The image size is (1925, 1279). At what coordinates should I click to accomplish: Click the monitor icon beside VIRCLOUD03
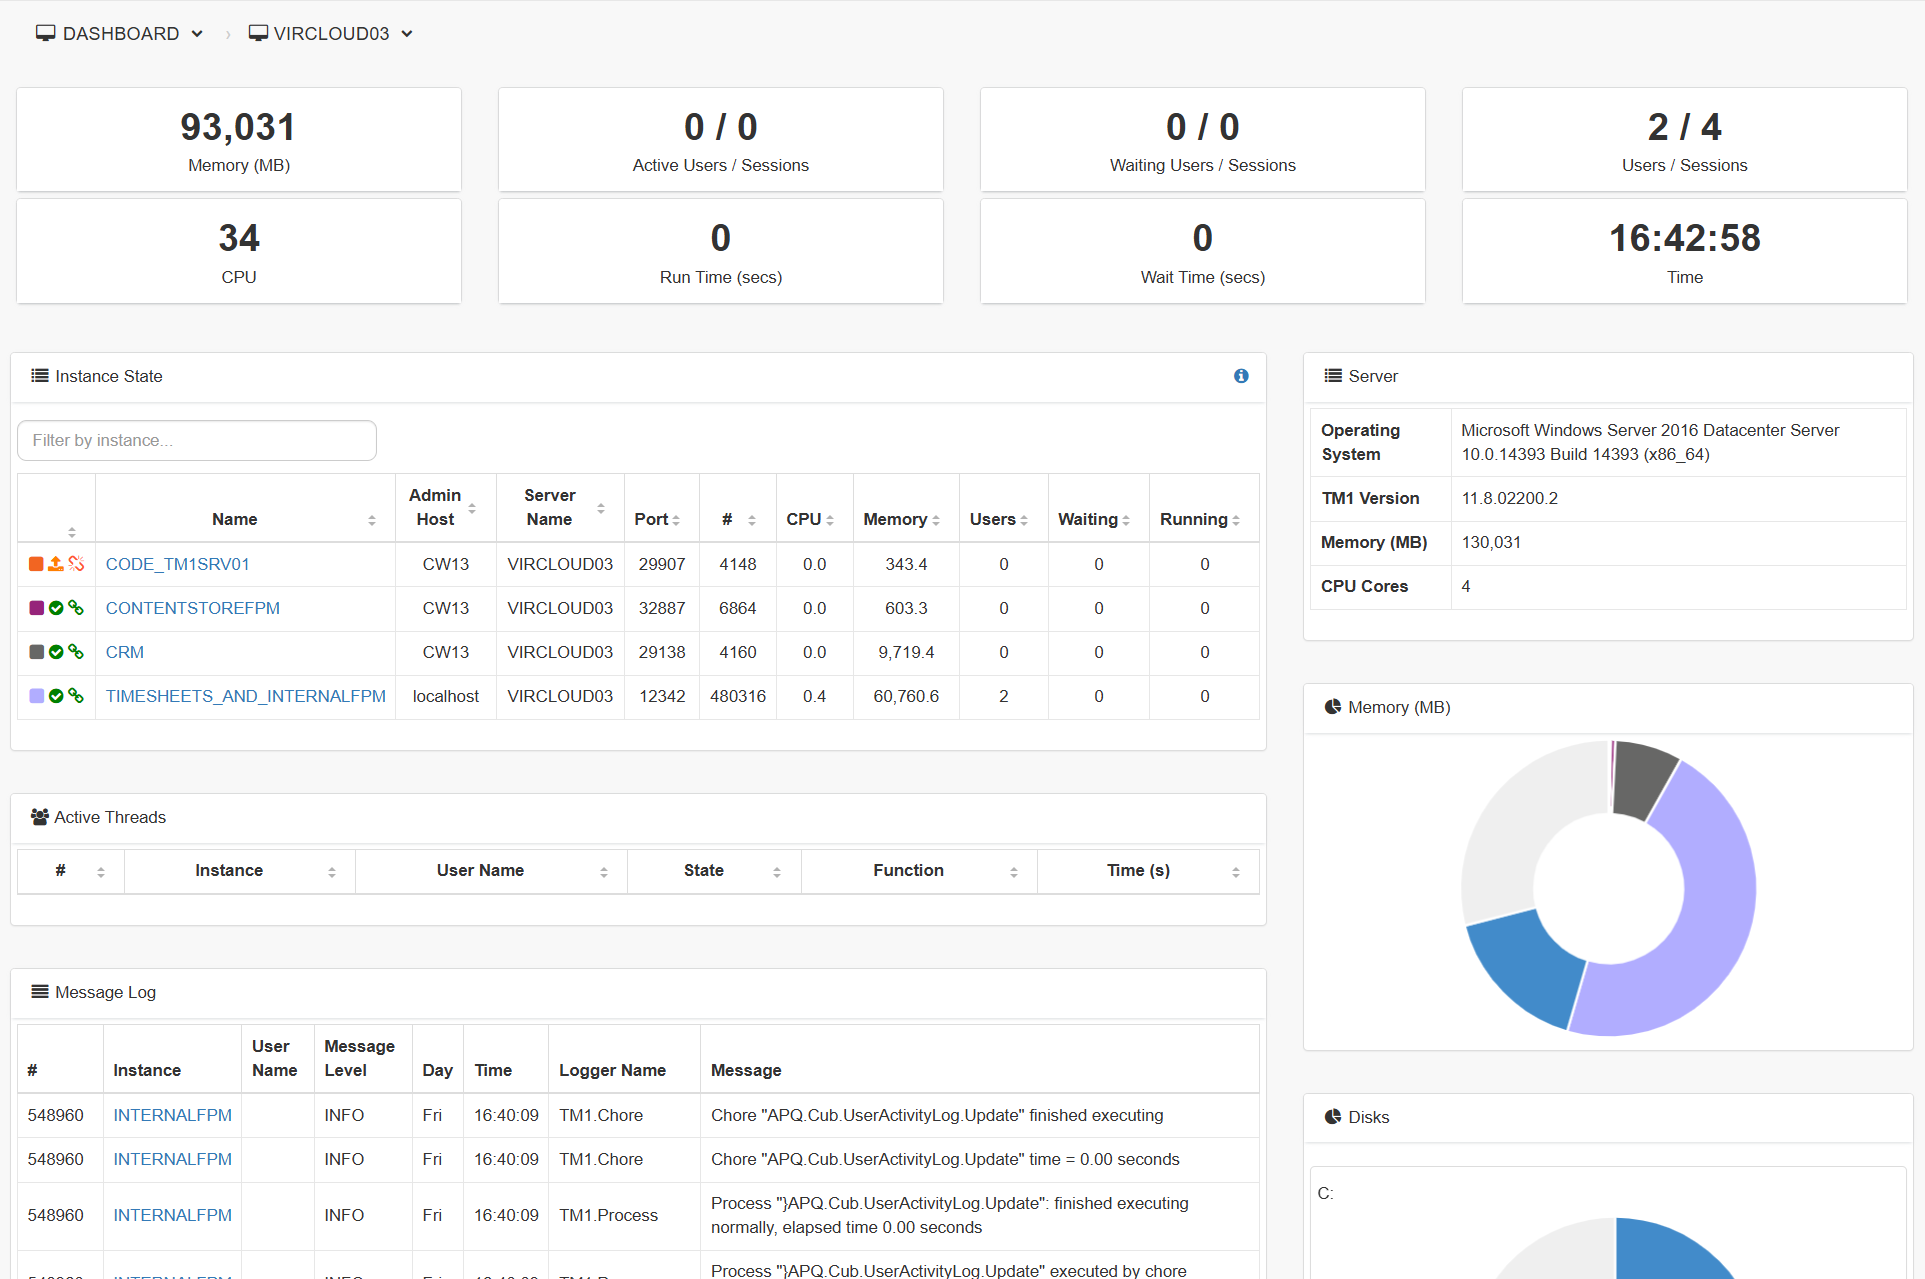click(258, 33)
